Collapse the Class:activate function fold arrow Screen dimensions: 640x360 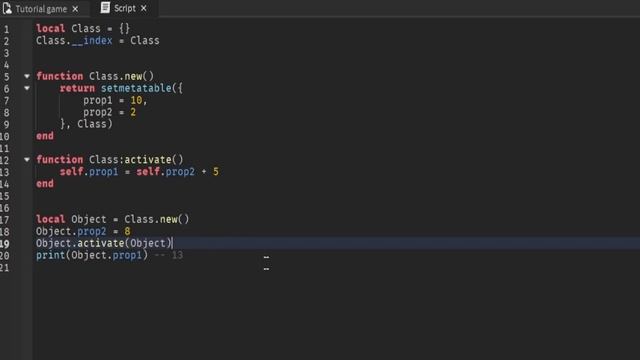point(27,159)
